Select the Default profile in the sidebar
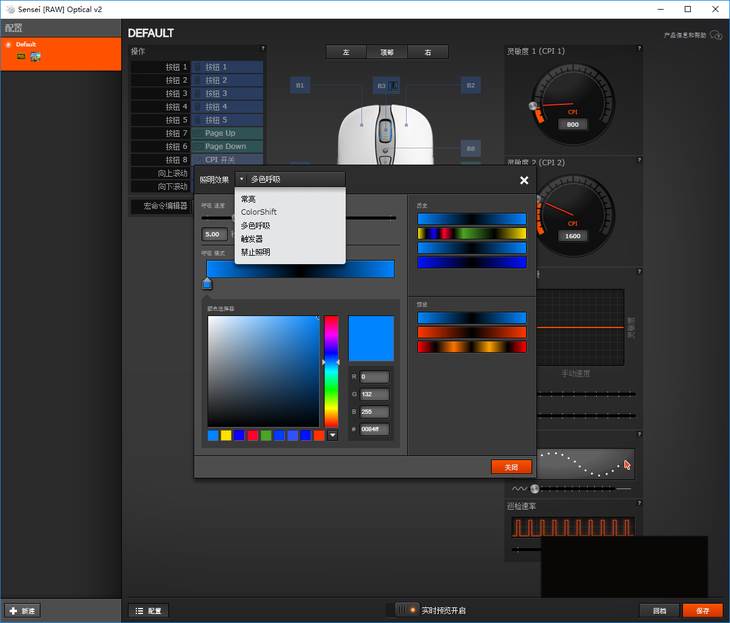730x623 pixels. coord(61,54)
